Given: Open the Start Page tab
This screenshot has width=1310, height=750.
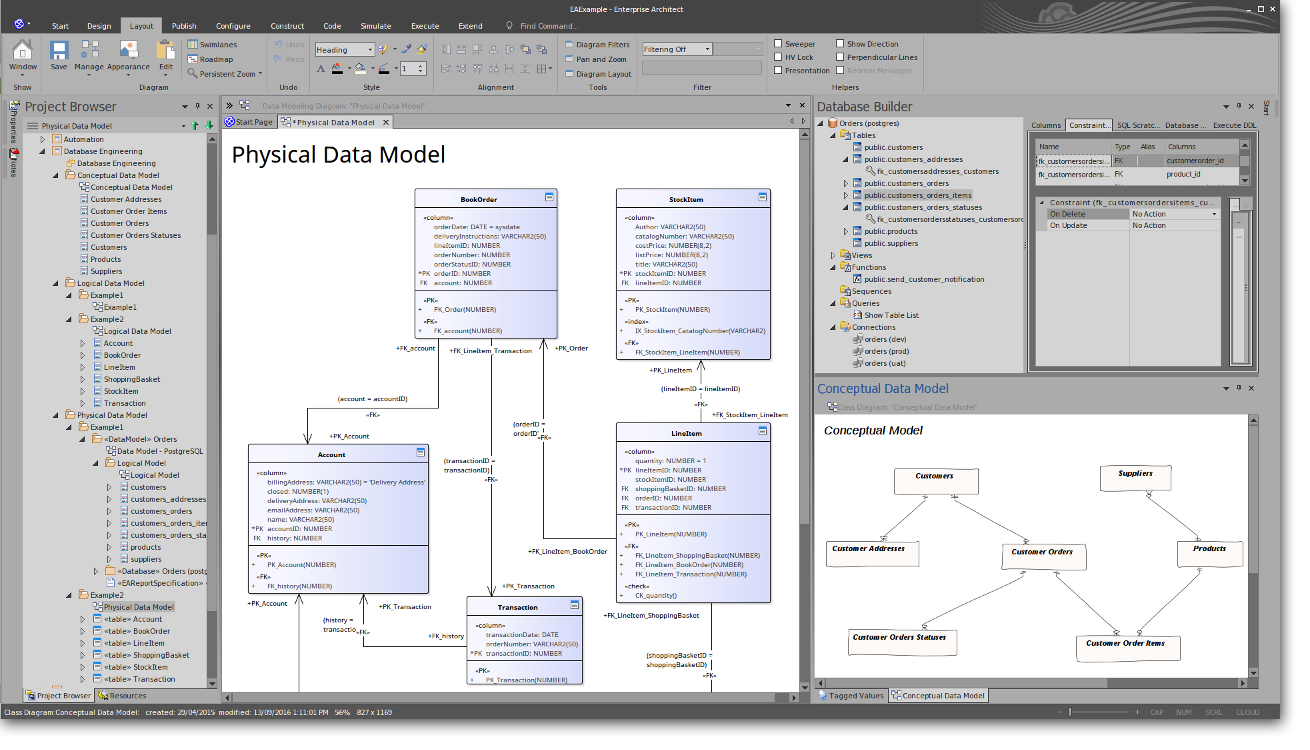Looking at the screenshot, I should pyautogui.click(x=253, y=122).
